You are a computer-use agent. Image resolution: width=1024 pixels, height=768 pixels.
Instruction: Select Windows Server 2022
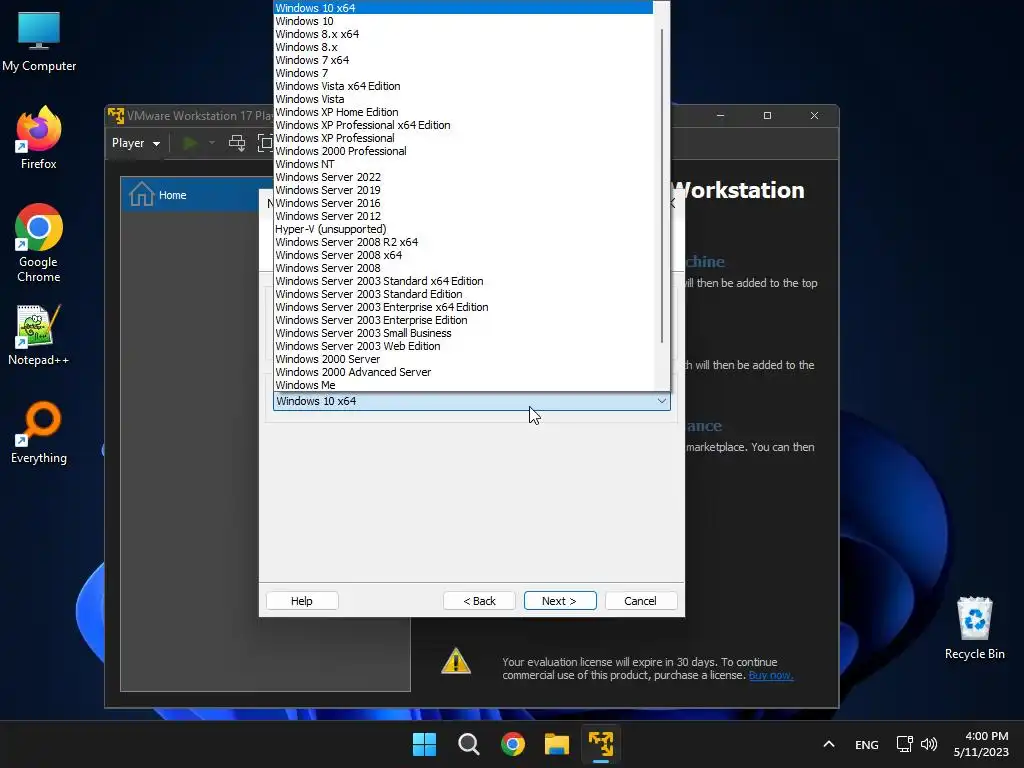pyautogui.click(x=463, y=177)
